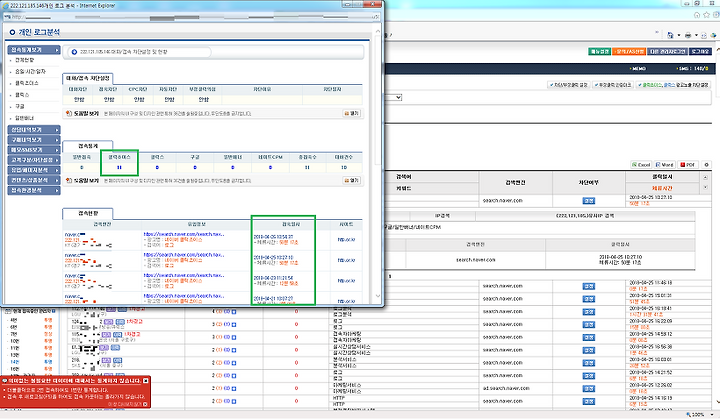The height and width of the screenshot is (419, 720).
Task: Click the sort-up arrow beside the 클릭일시 column header
Action: (x=706, y=177)
